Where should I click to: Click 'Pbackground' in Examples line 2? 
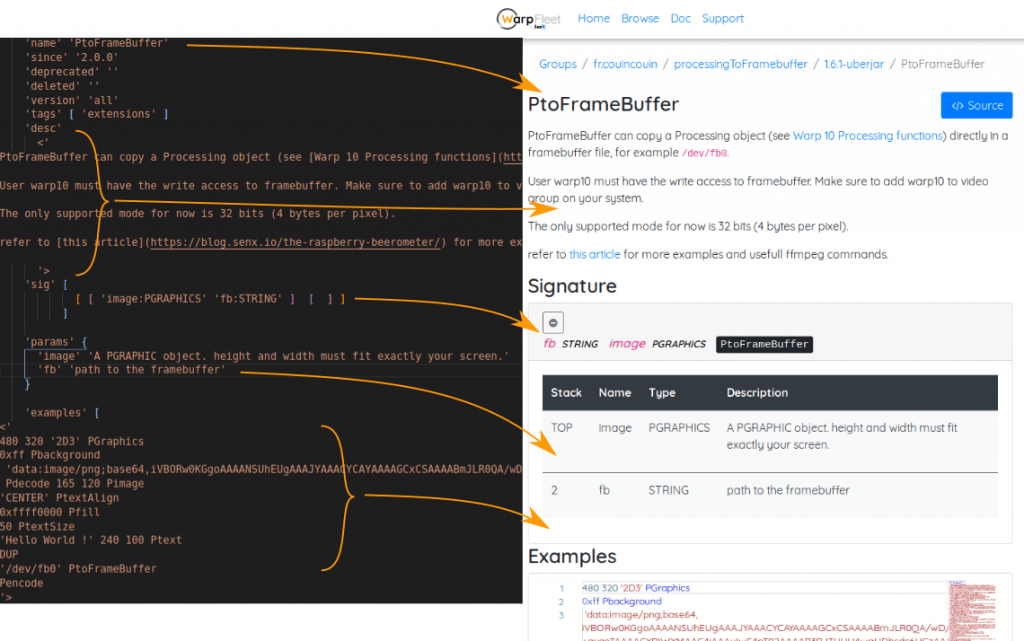[x=632, y=601]
